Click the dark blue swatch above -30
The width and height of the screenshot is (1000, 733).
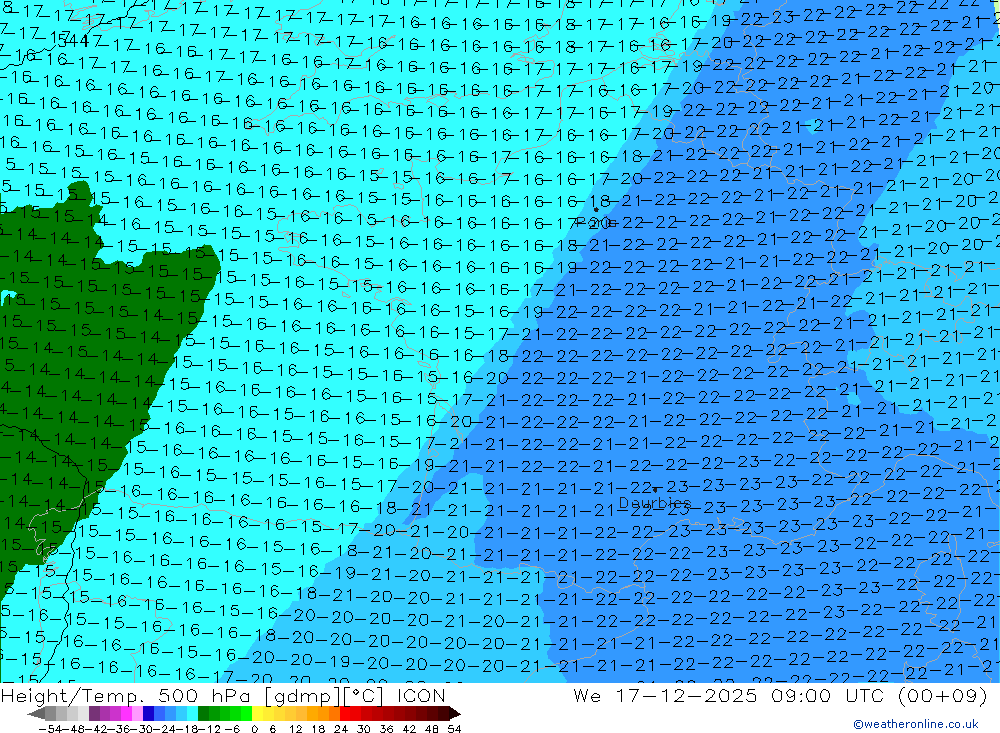(x=149, y=713)
